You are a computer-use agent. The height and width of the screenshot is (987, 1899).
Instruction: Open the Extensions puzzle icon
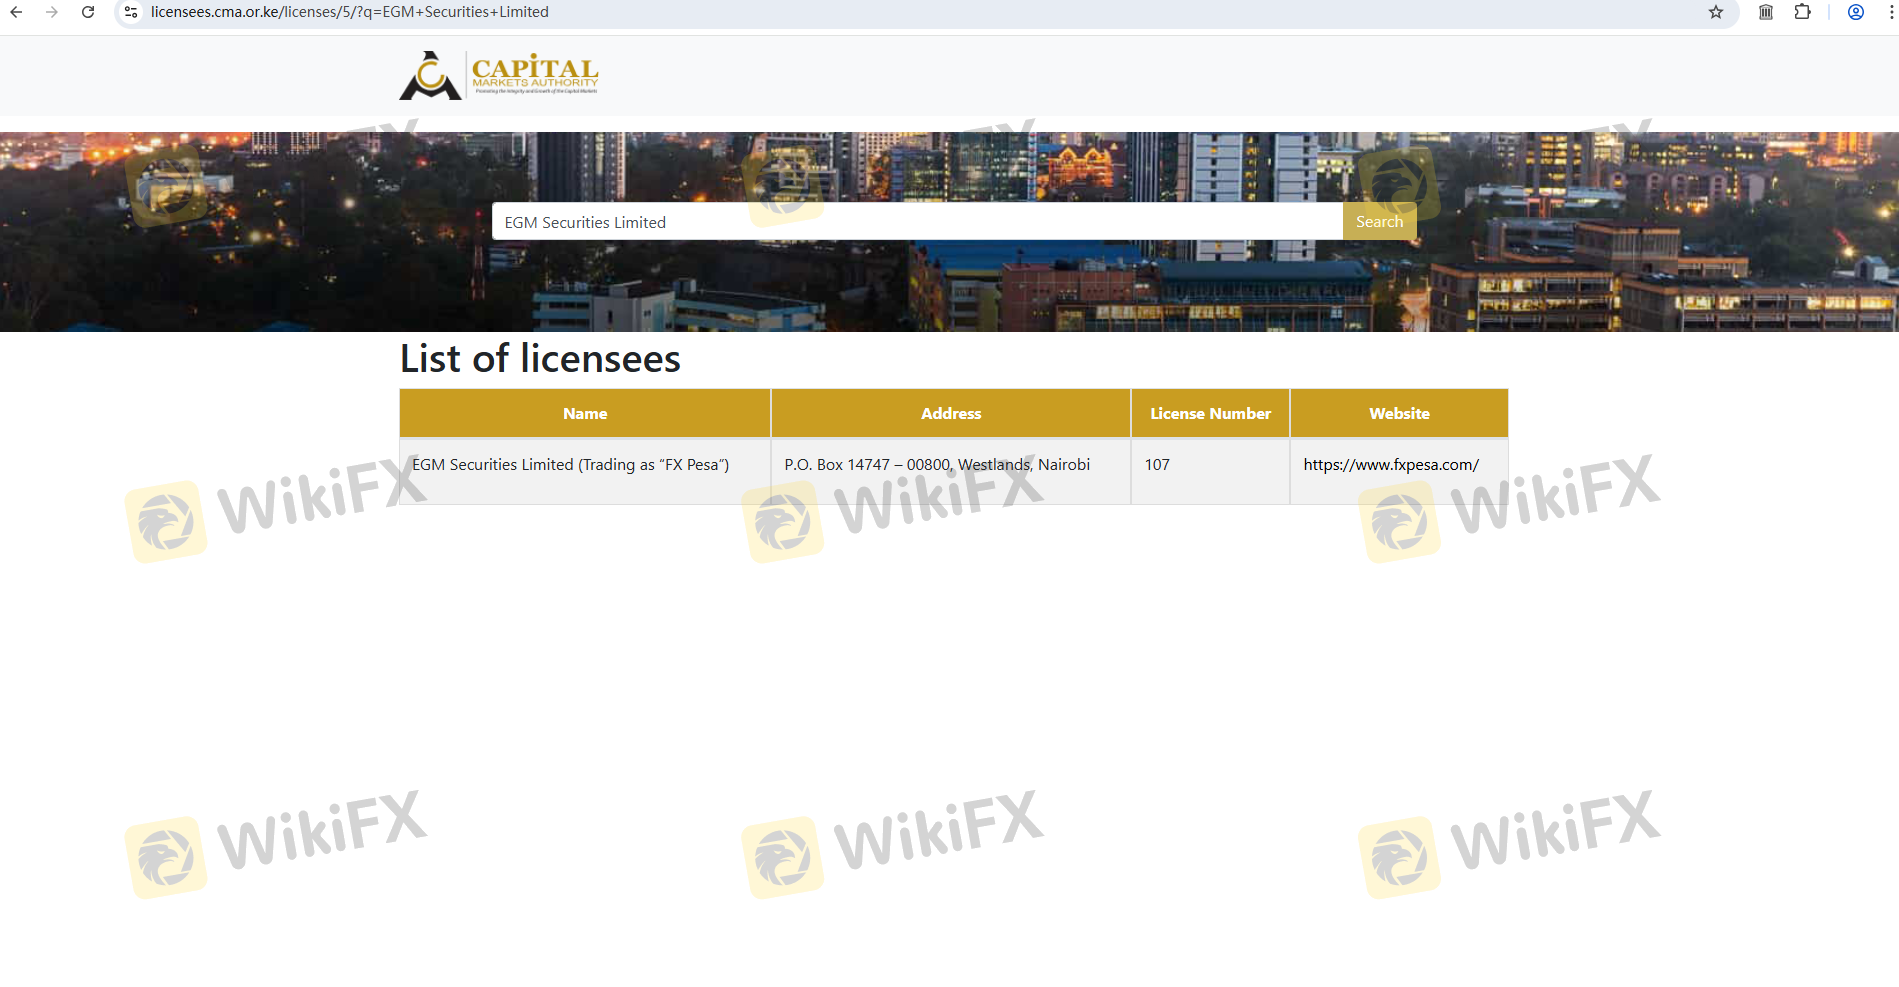[x=1802, y=12]
